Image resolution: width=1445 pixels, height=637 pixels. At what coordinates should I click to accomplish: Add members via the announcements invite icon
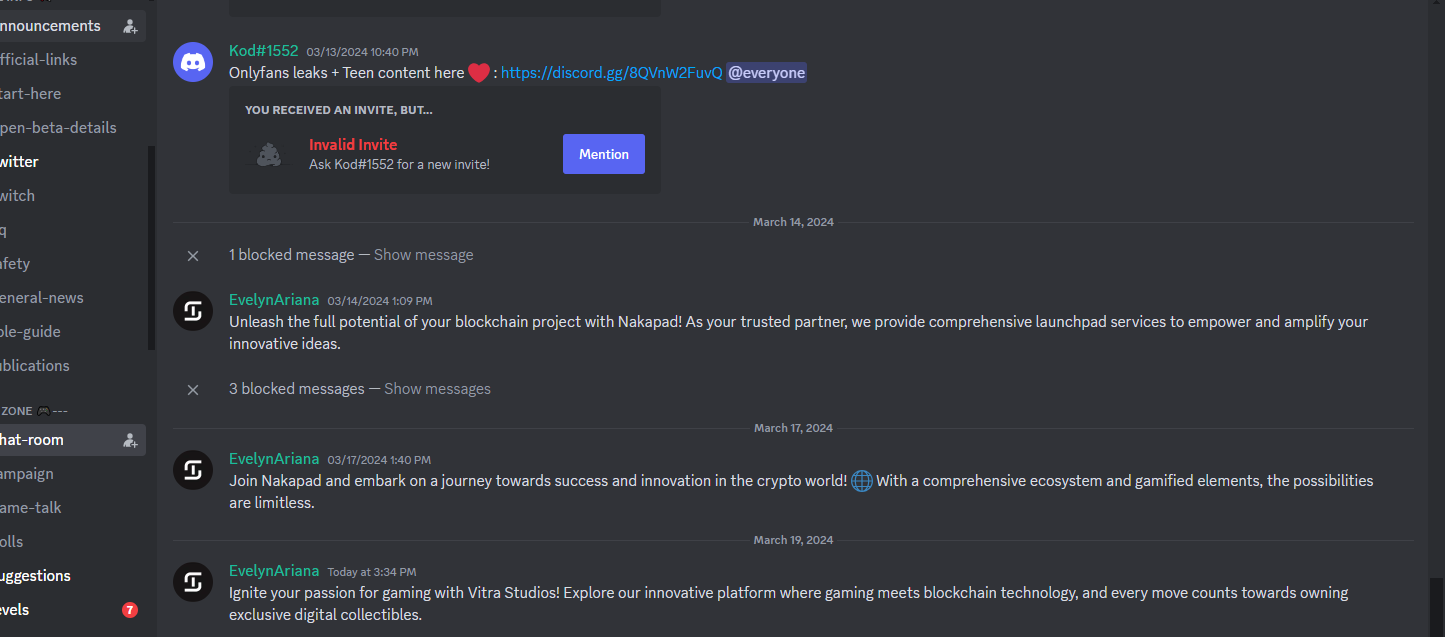tap(130, 26)
